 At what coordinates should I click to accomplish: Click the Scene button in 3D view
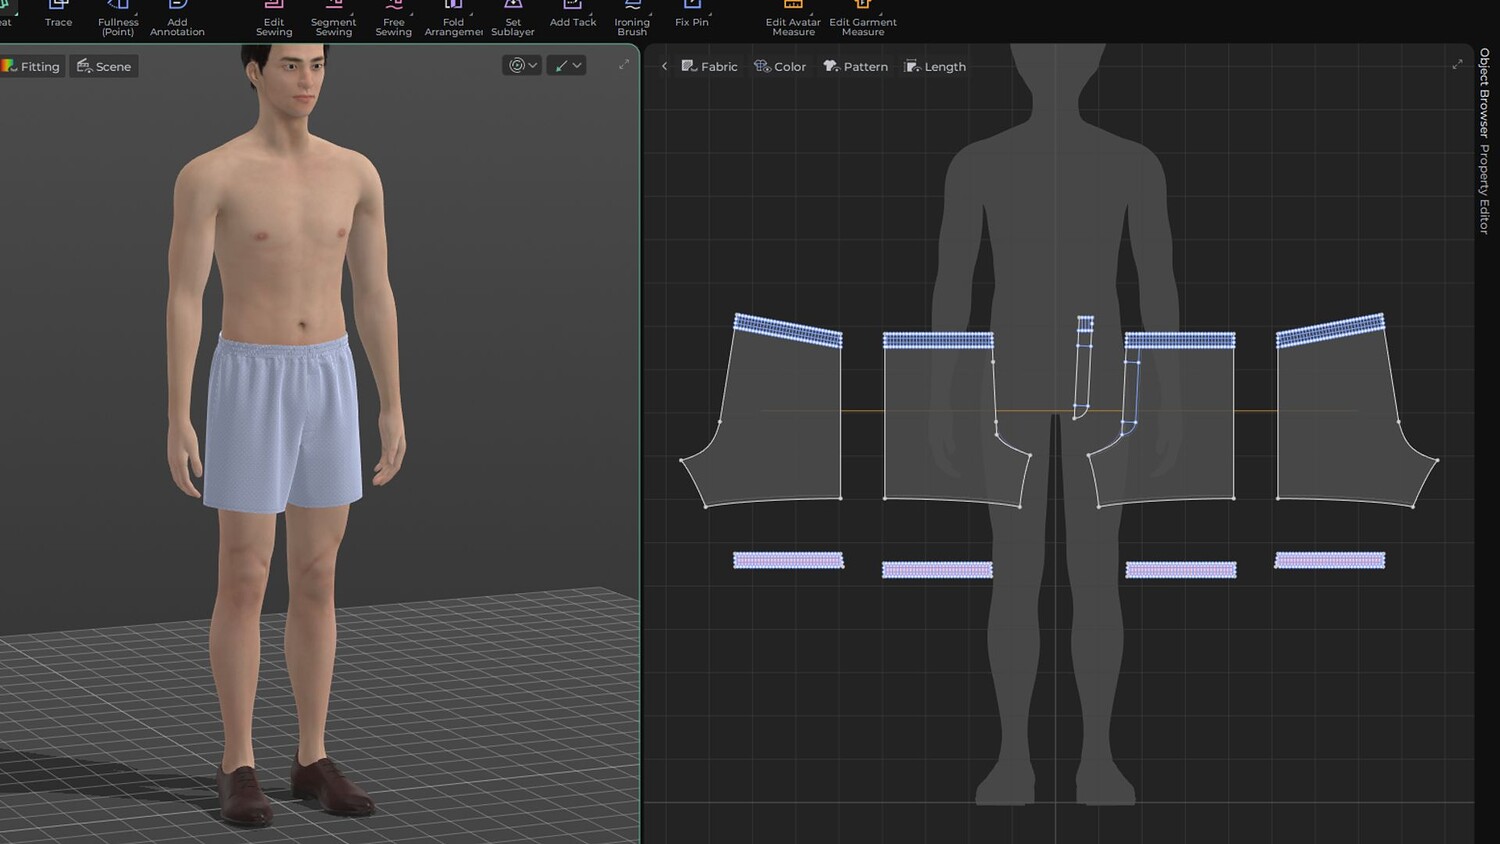(104, 66)
